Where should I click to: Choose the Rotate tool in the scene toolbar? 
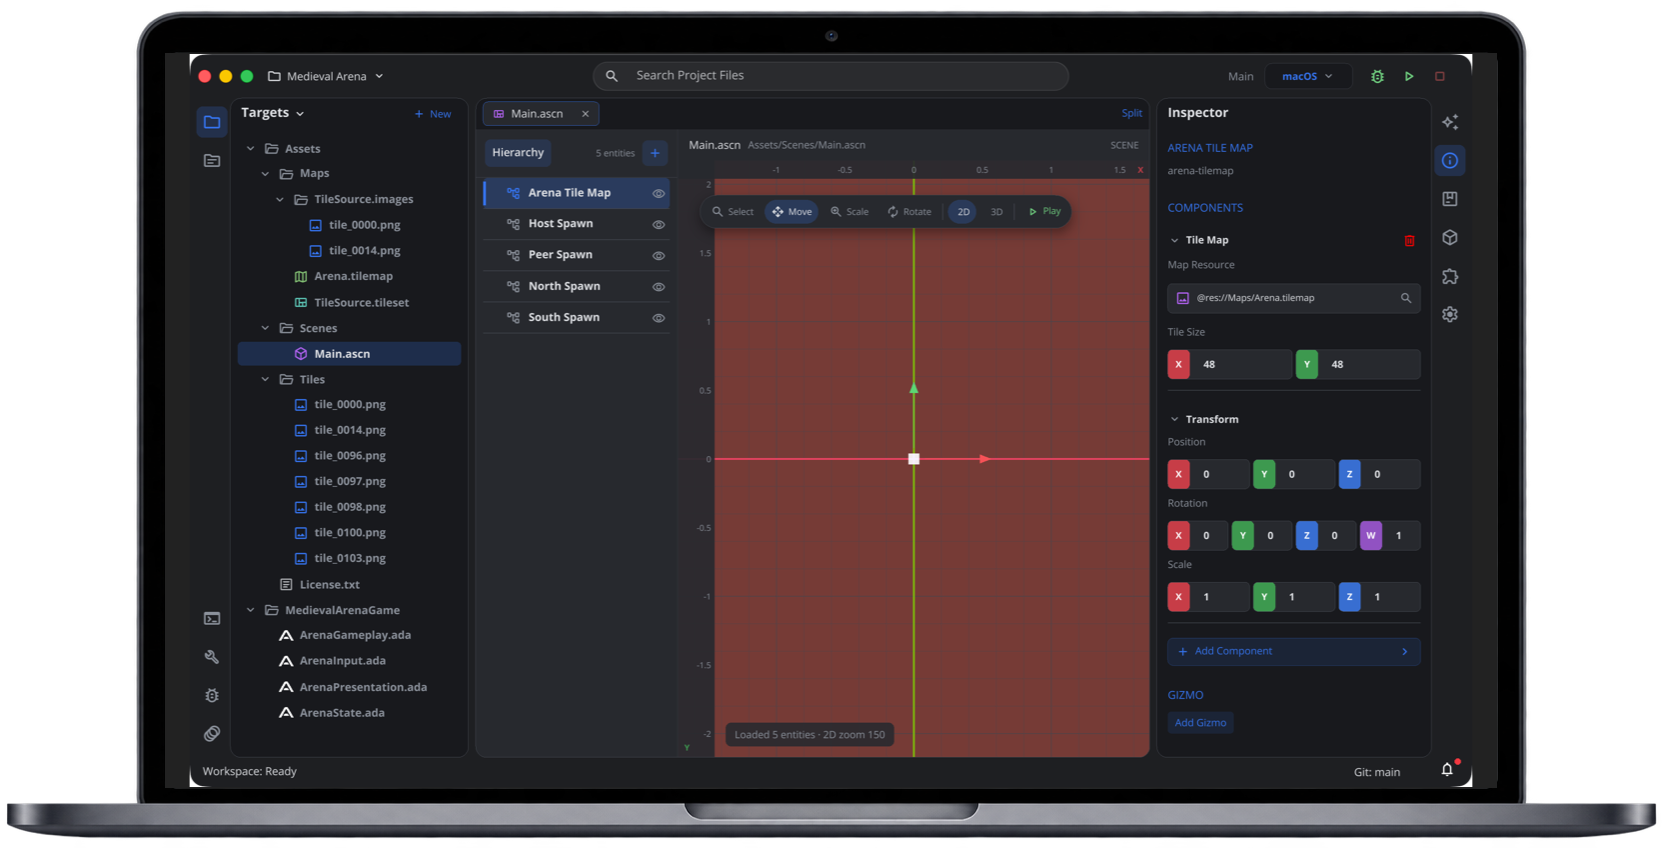coord(910,212)
